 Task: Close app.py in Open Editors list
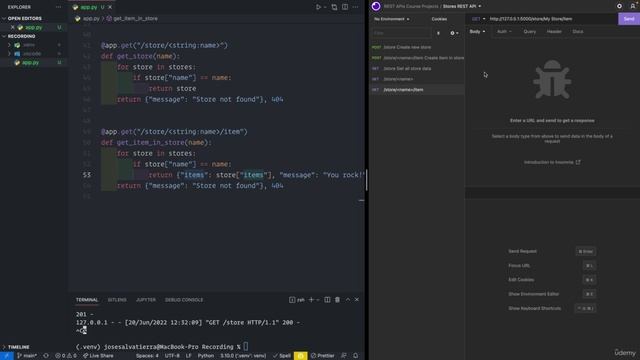[13, 27]
